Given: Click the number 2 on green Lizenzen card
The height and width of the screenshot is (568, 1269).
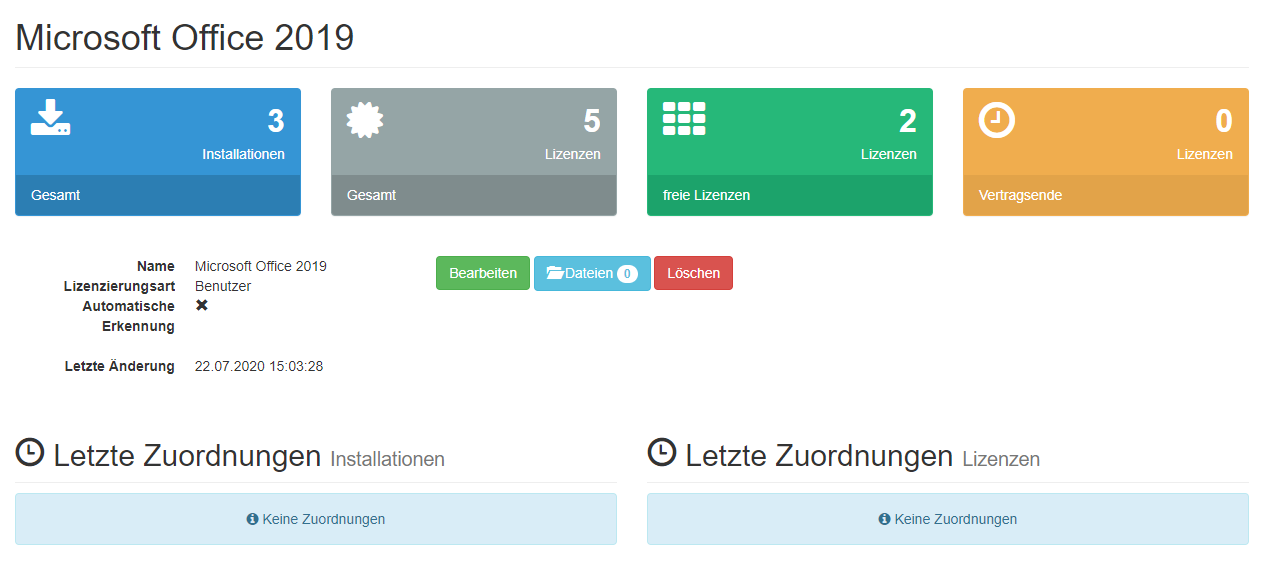Looking at the screenshot, I should pyautogui.click(x=908, y=121).
